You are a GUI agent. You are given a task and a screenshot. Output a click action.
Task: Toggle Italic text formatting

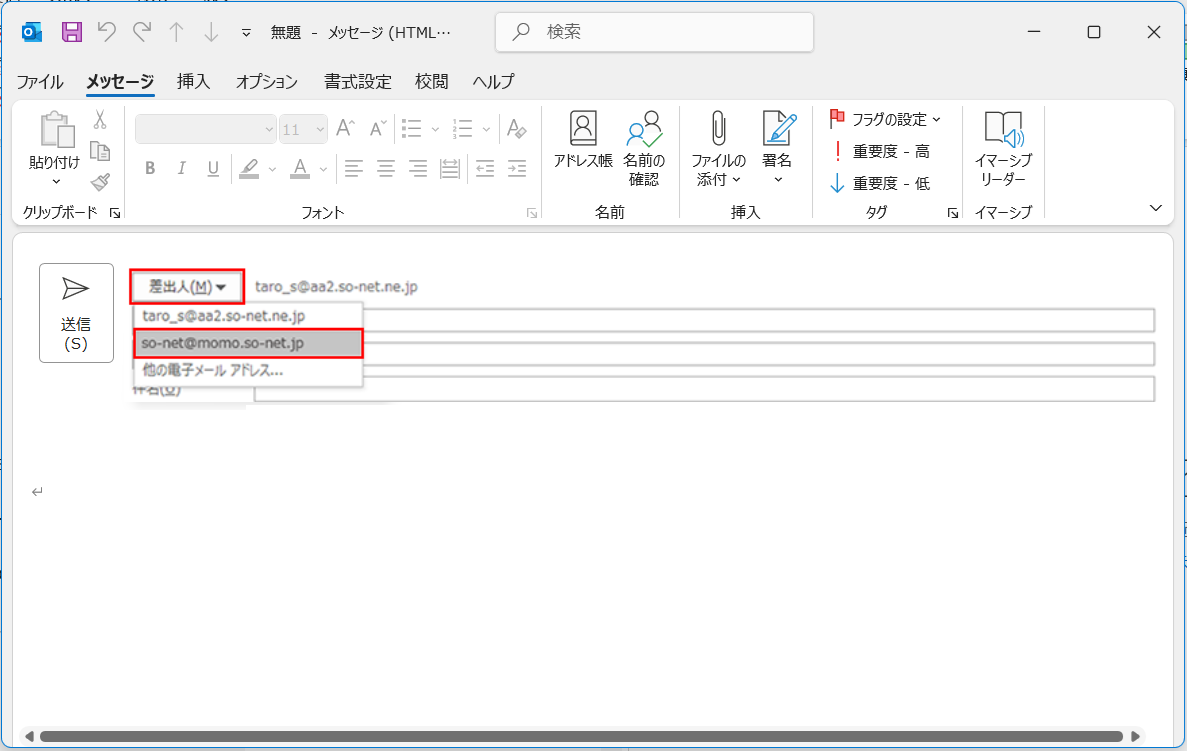(x=181, y=168)
